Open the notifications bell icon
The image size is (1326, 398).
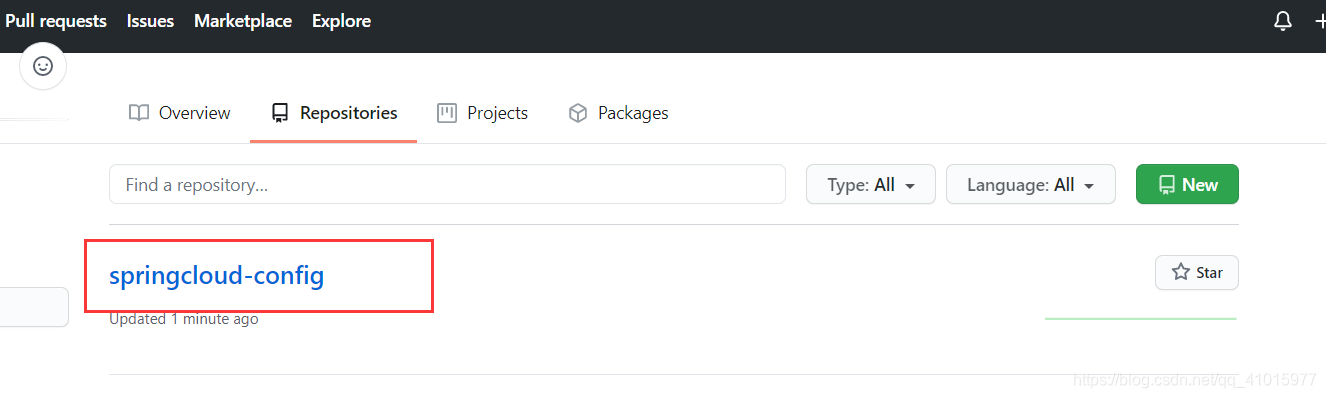[1283, 21]
